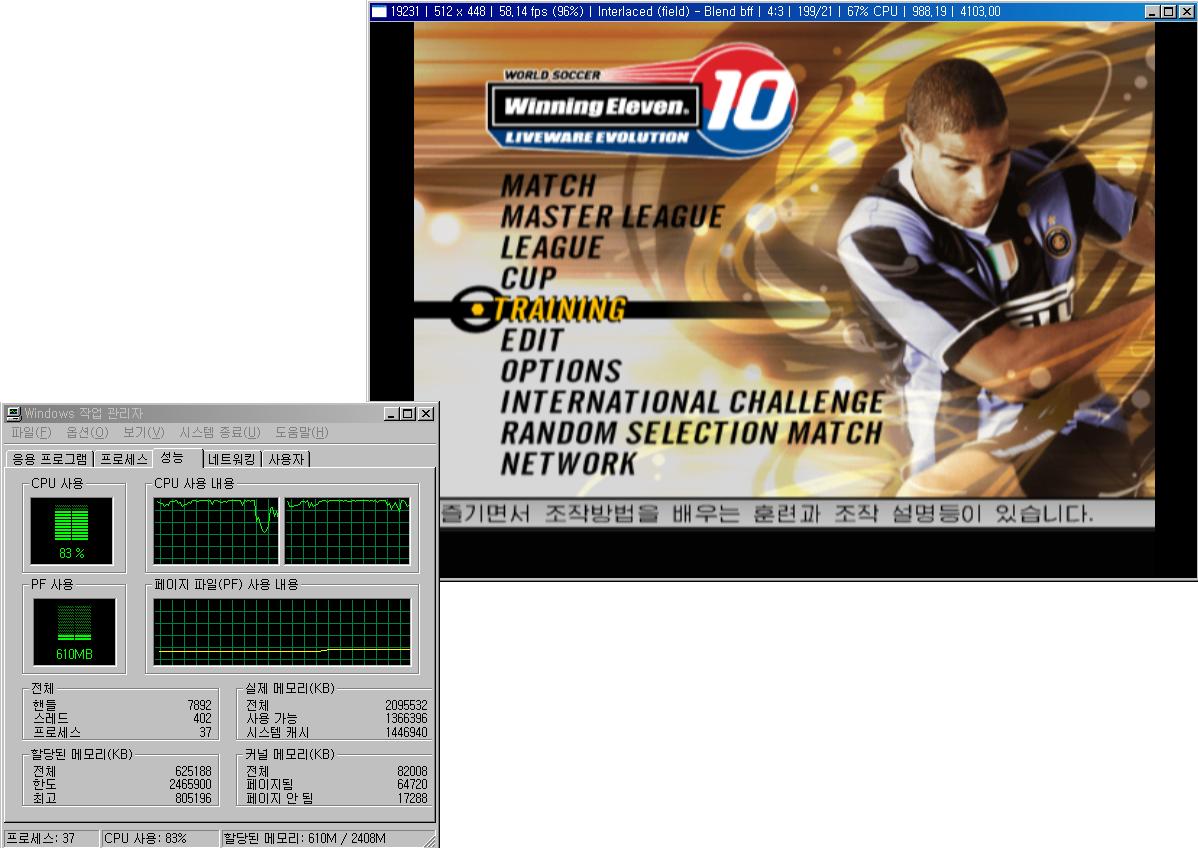
Task: Select EDIT in the game menu
Action: (533, 340)
